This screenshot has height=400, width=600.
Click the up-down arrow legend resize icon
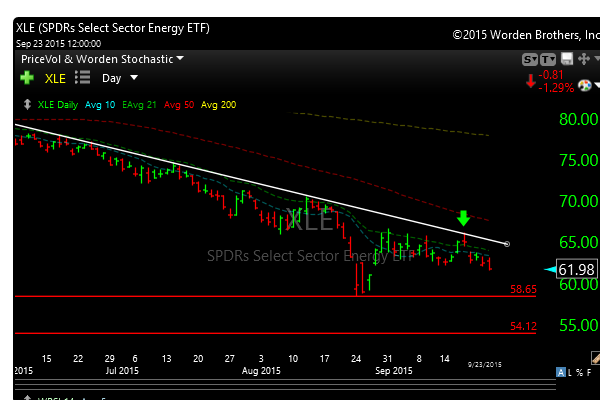27,104
